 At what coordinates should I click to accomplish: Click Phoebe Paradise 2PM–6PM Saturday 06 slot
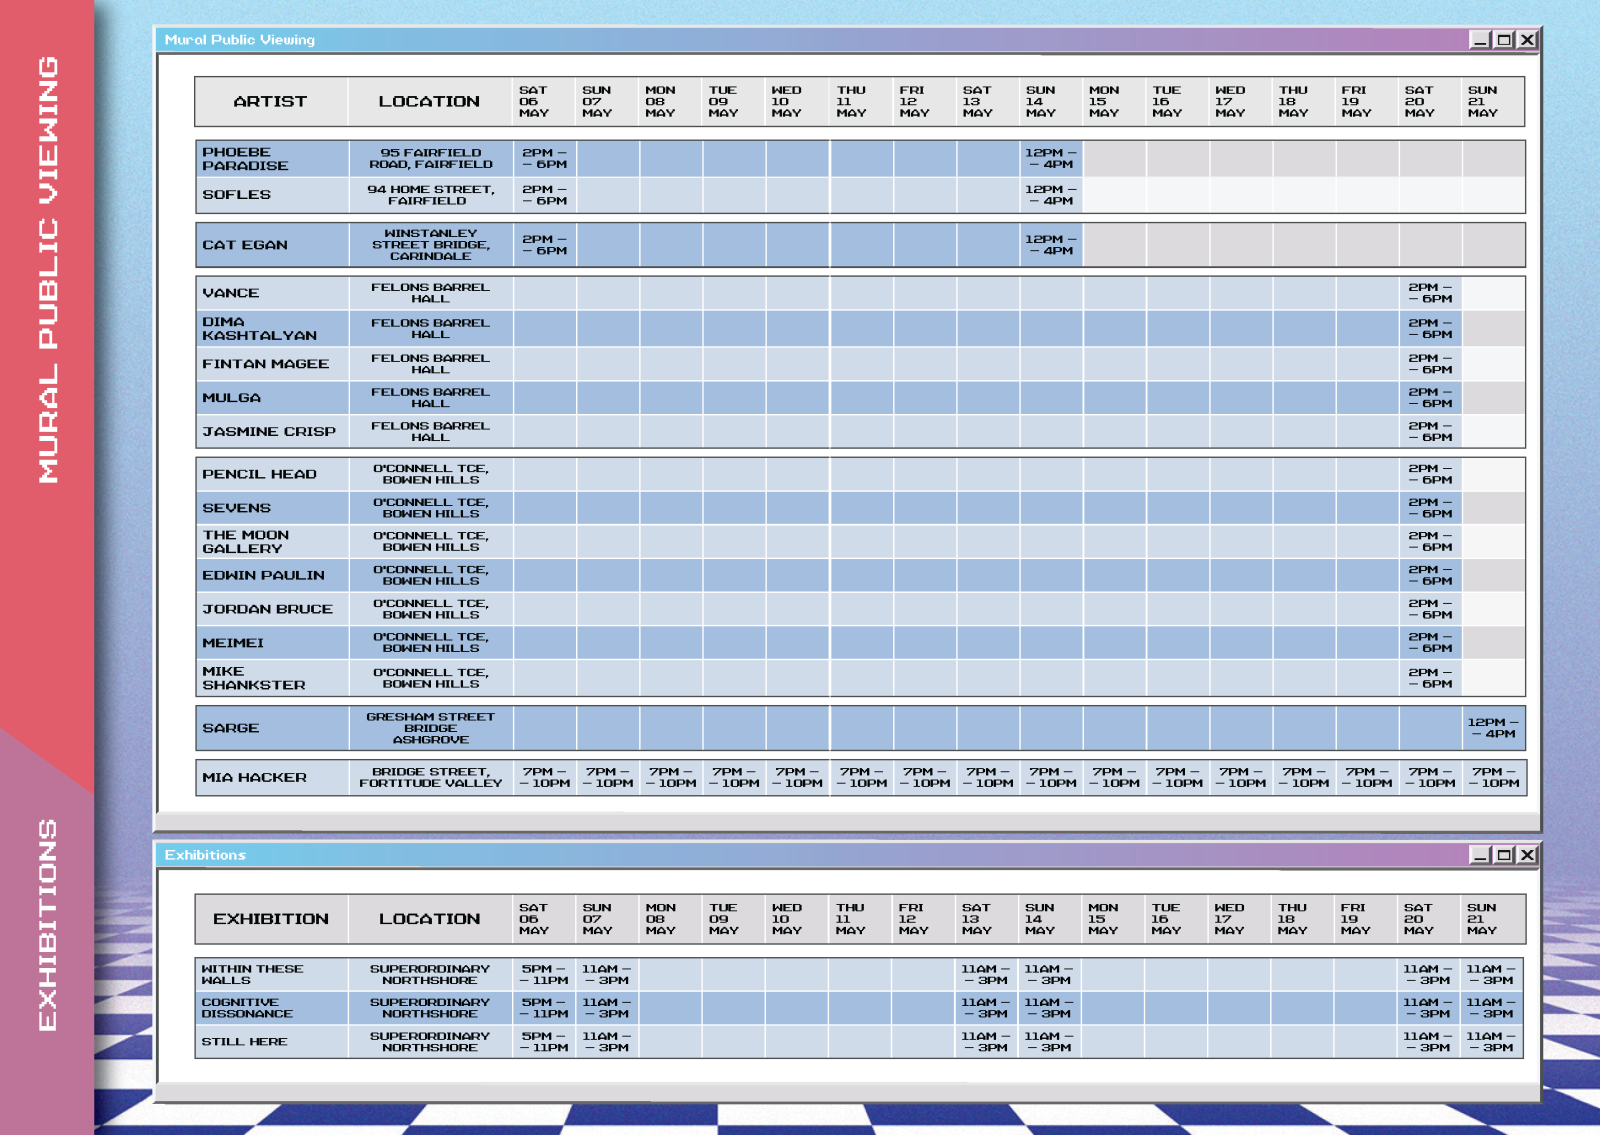point(545,159)
